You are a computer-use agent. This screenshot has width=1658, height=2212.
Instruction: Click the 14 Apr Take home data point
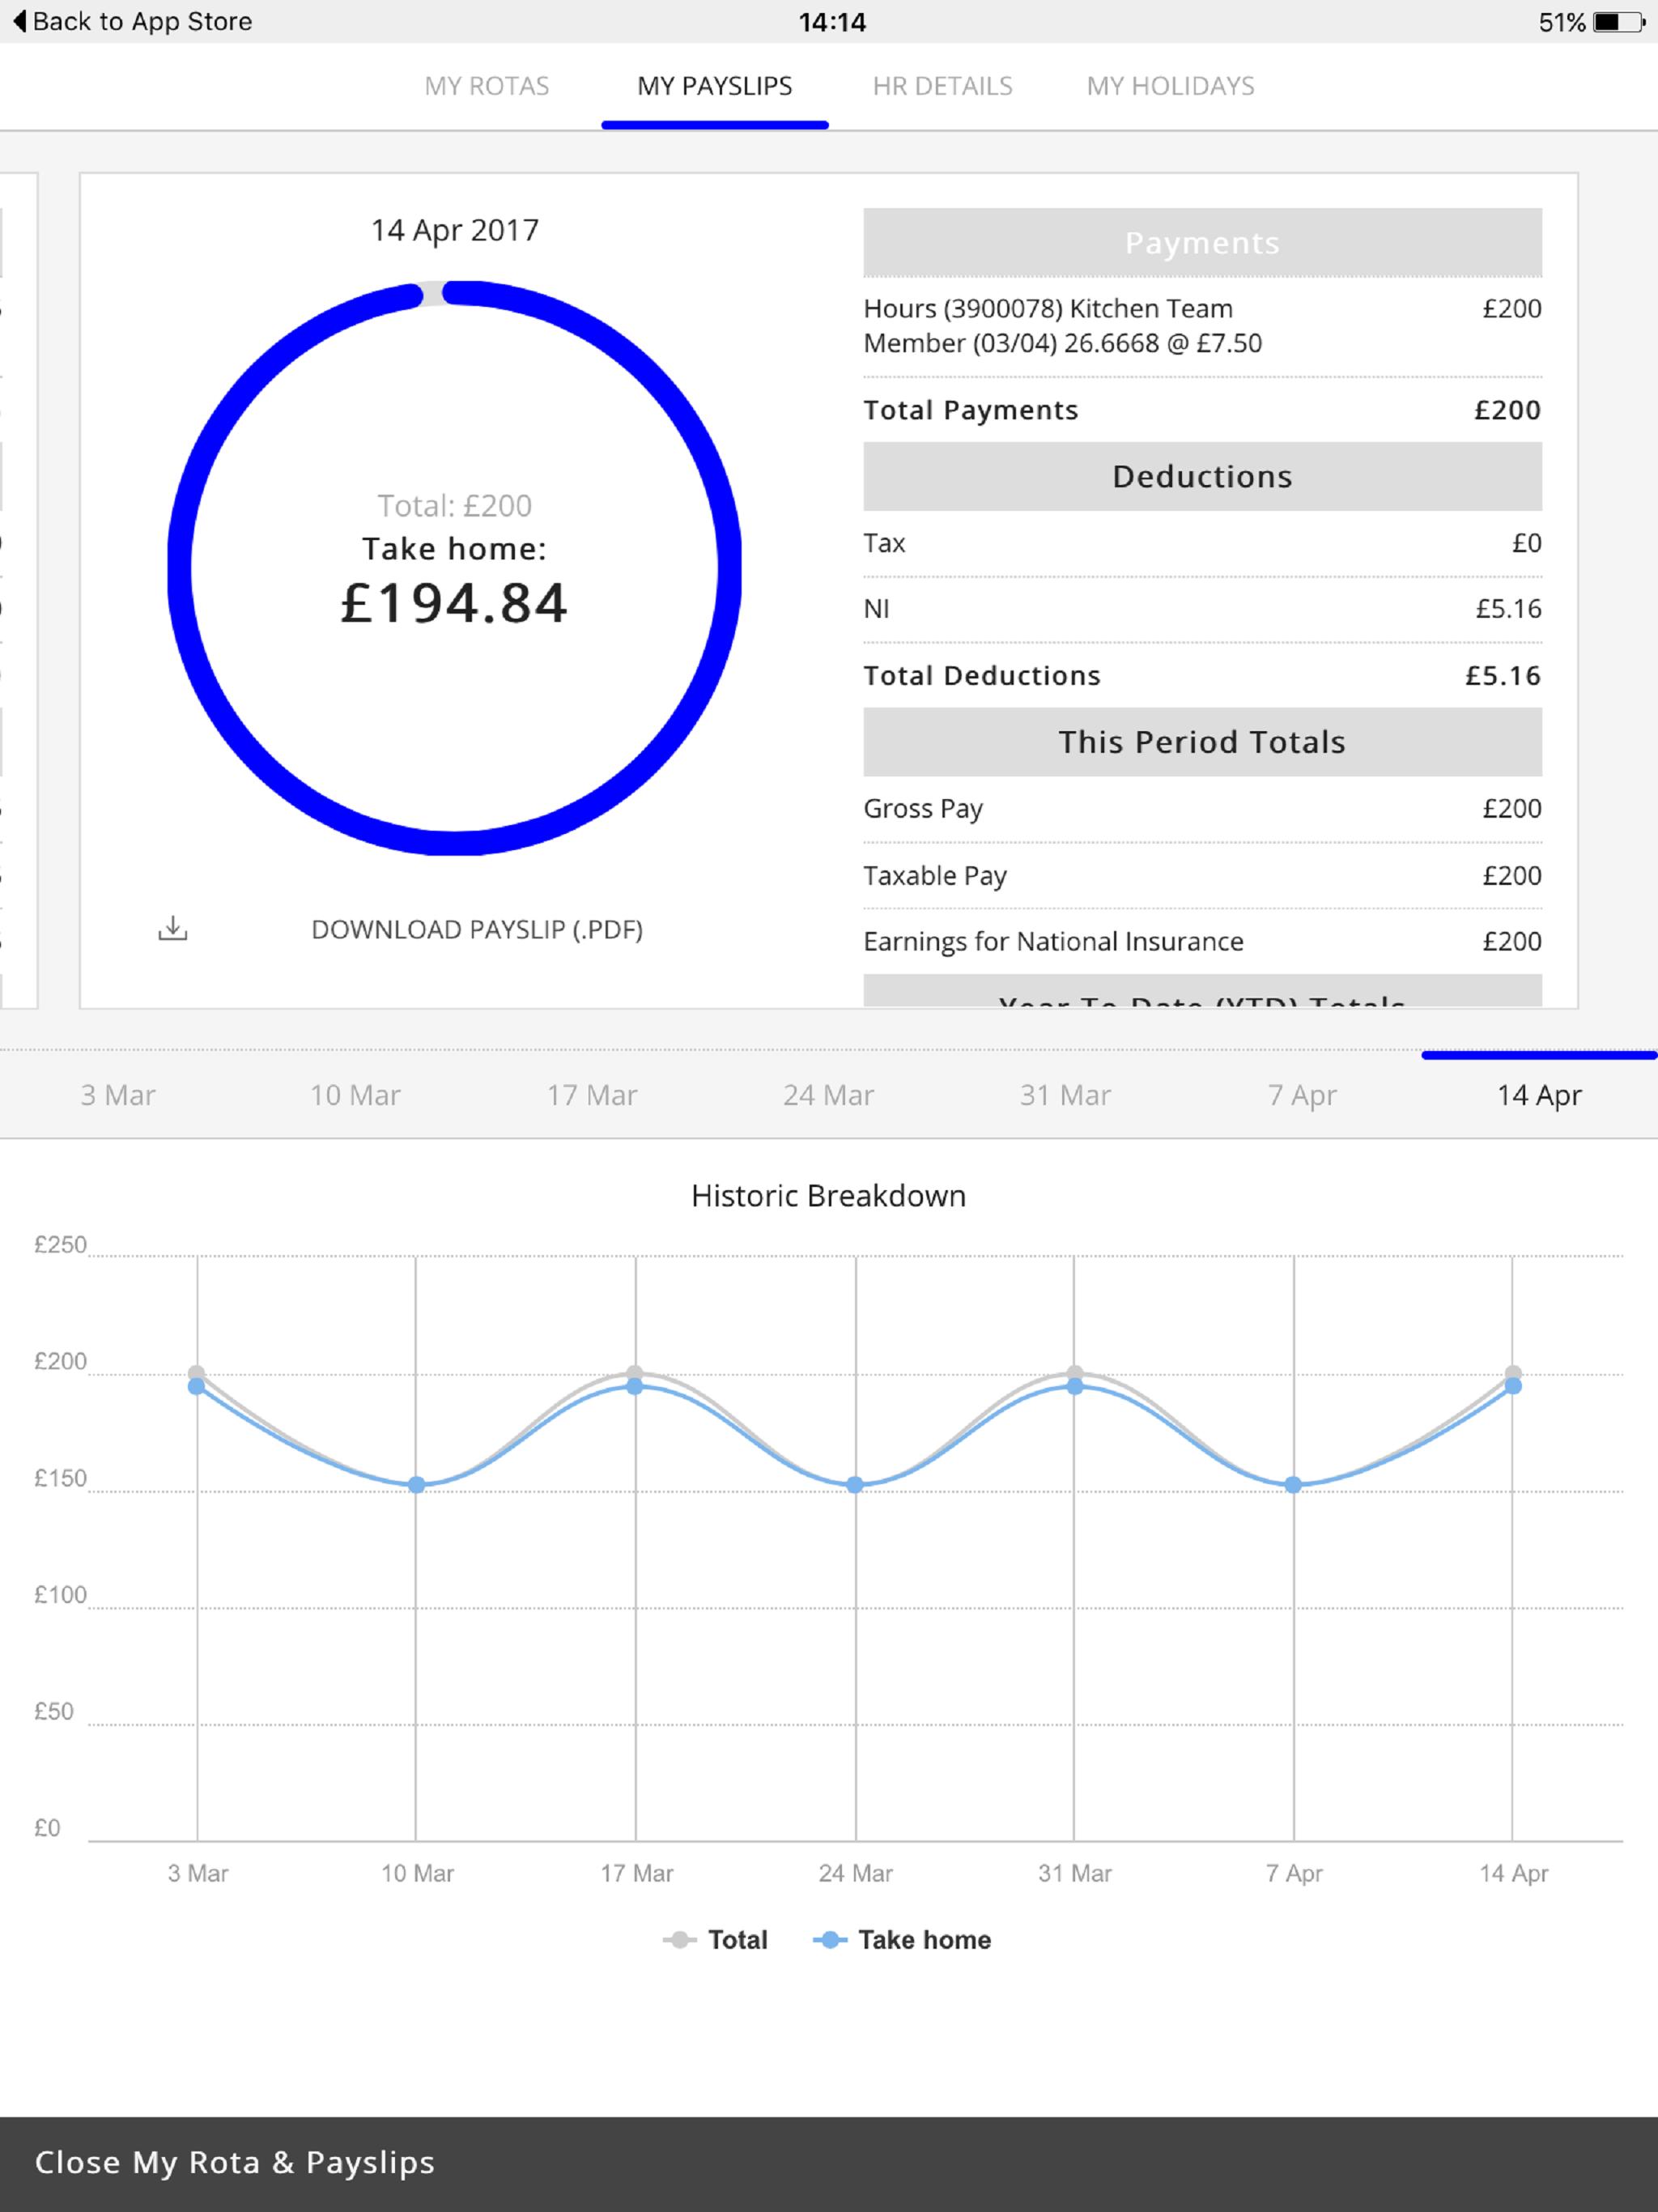(1513, 1386)
